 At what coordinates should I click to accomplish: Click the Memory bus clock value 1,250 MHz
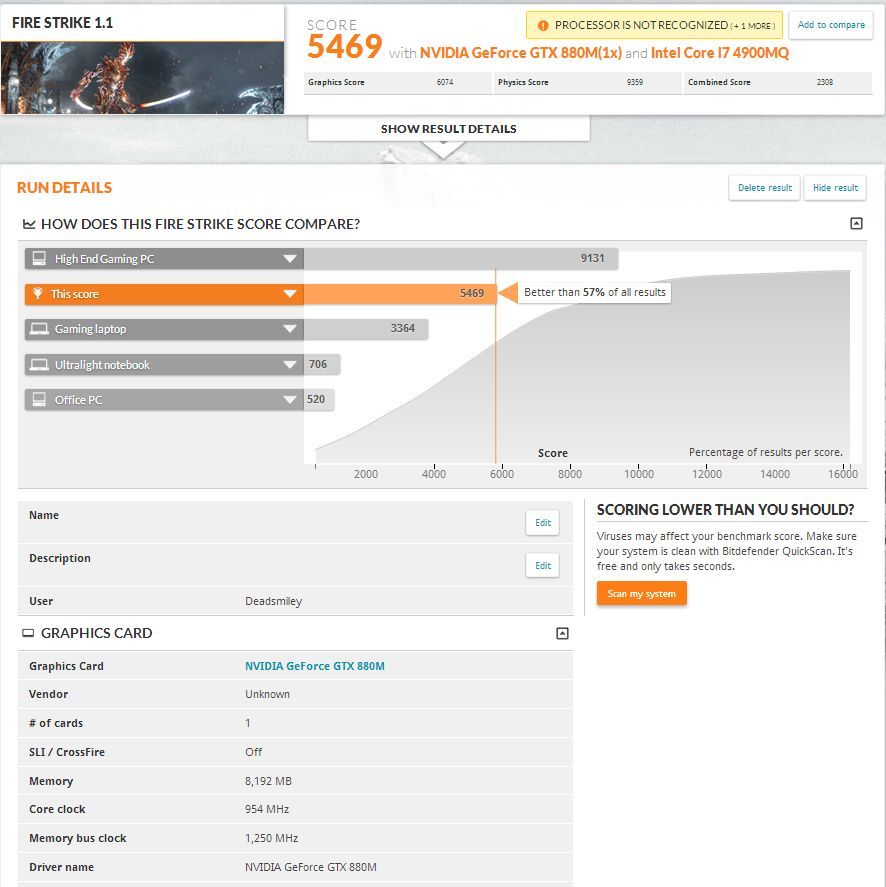click(272, 838)
